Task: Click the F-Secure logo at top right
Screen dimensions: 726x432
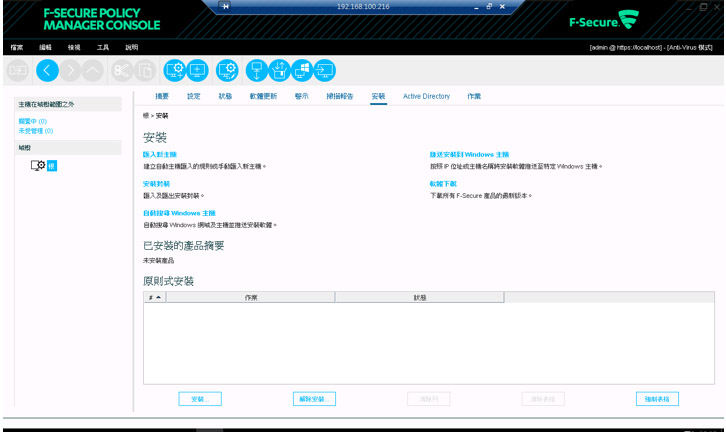Action: 604,20
